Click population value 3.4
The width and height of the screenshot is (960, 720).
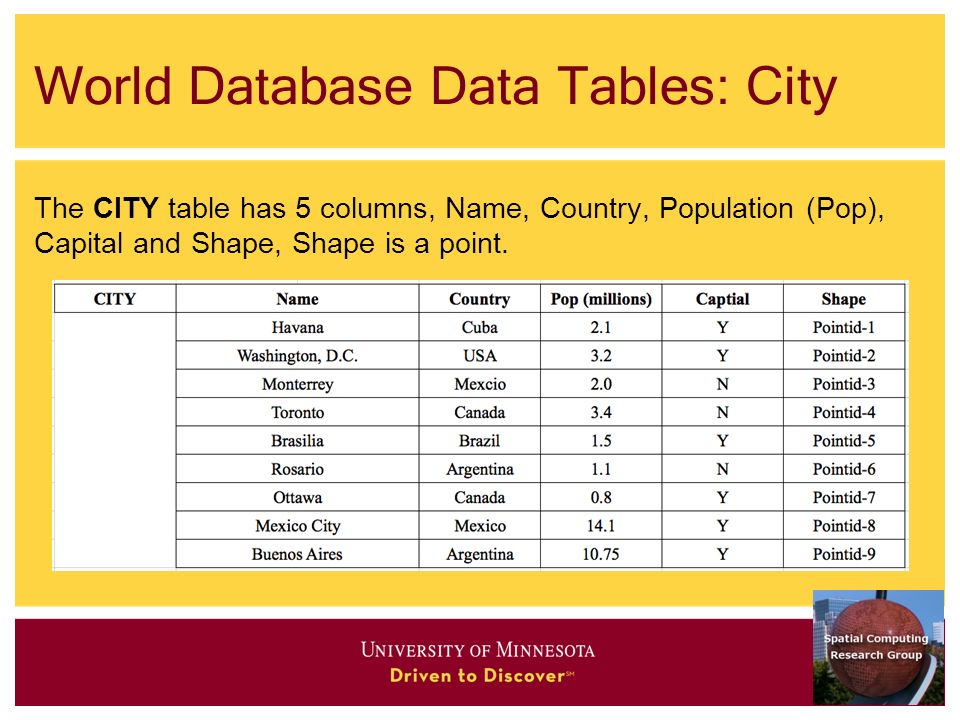coord(601,413)
